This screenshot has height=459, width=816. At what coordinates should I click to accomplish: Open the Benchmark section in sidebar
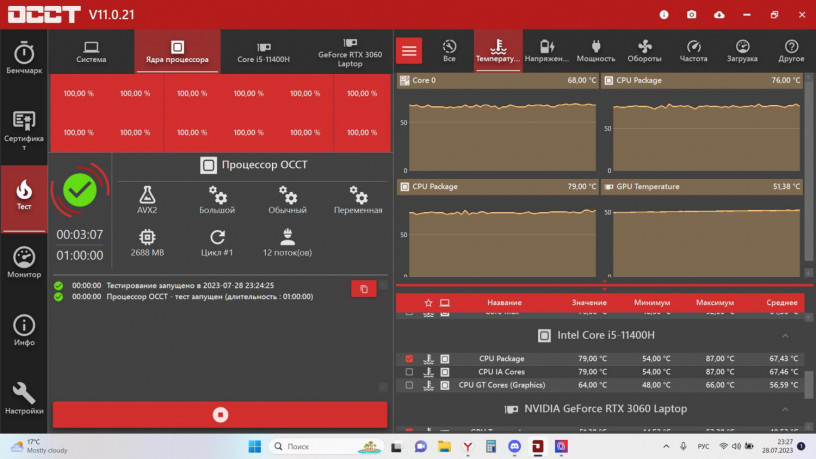24,58
